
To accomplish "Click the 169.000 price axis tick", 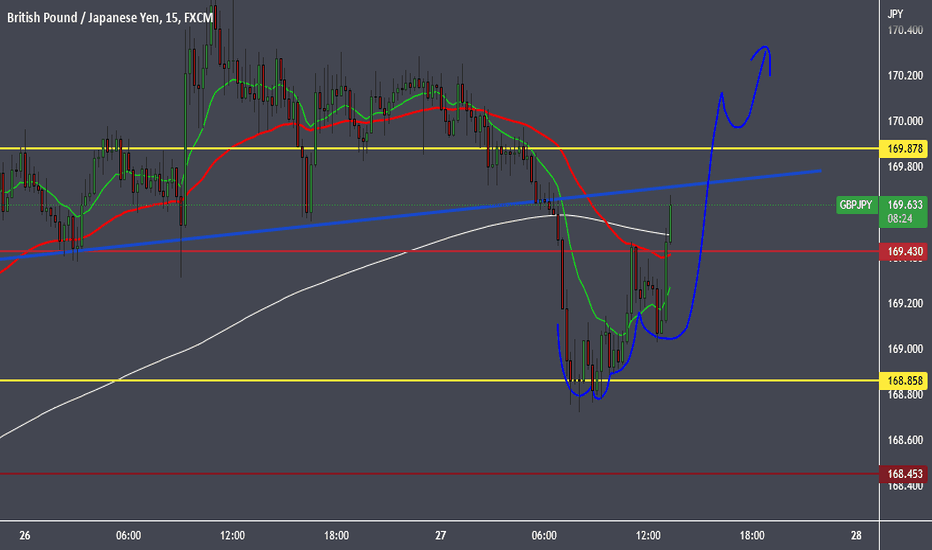I will tap(905, 349).
